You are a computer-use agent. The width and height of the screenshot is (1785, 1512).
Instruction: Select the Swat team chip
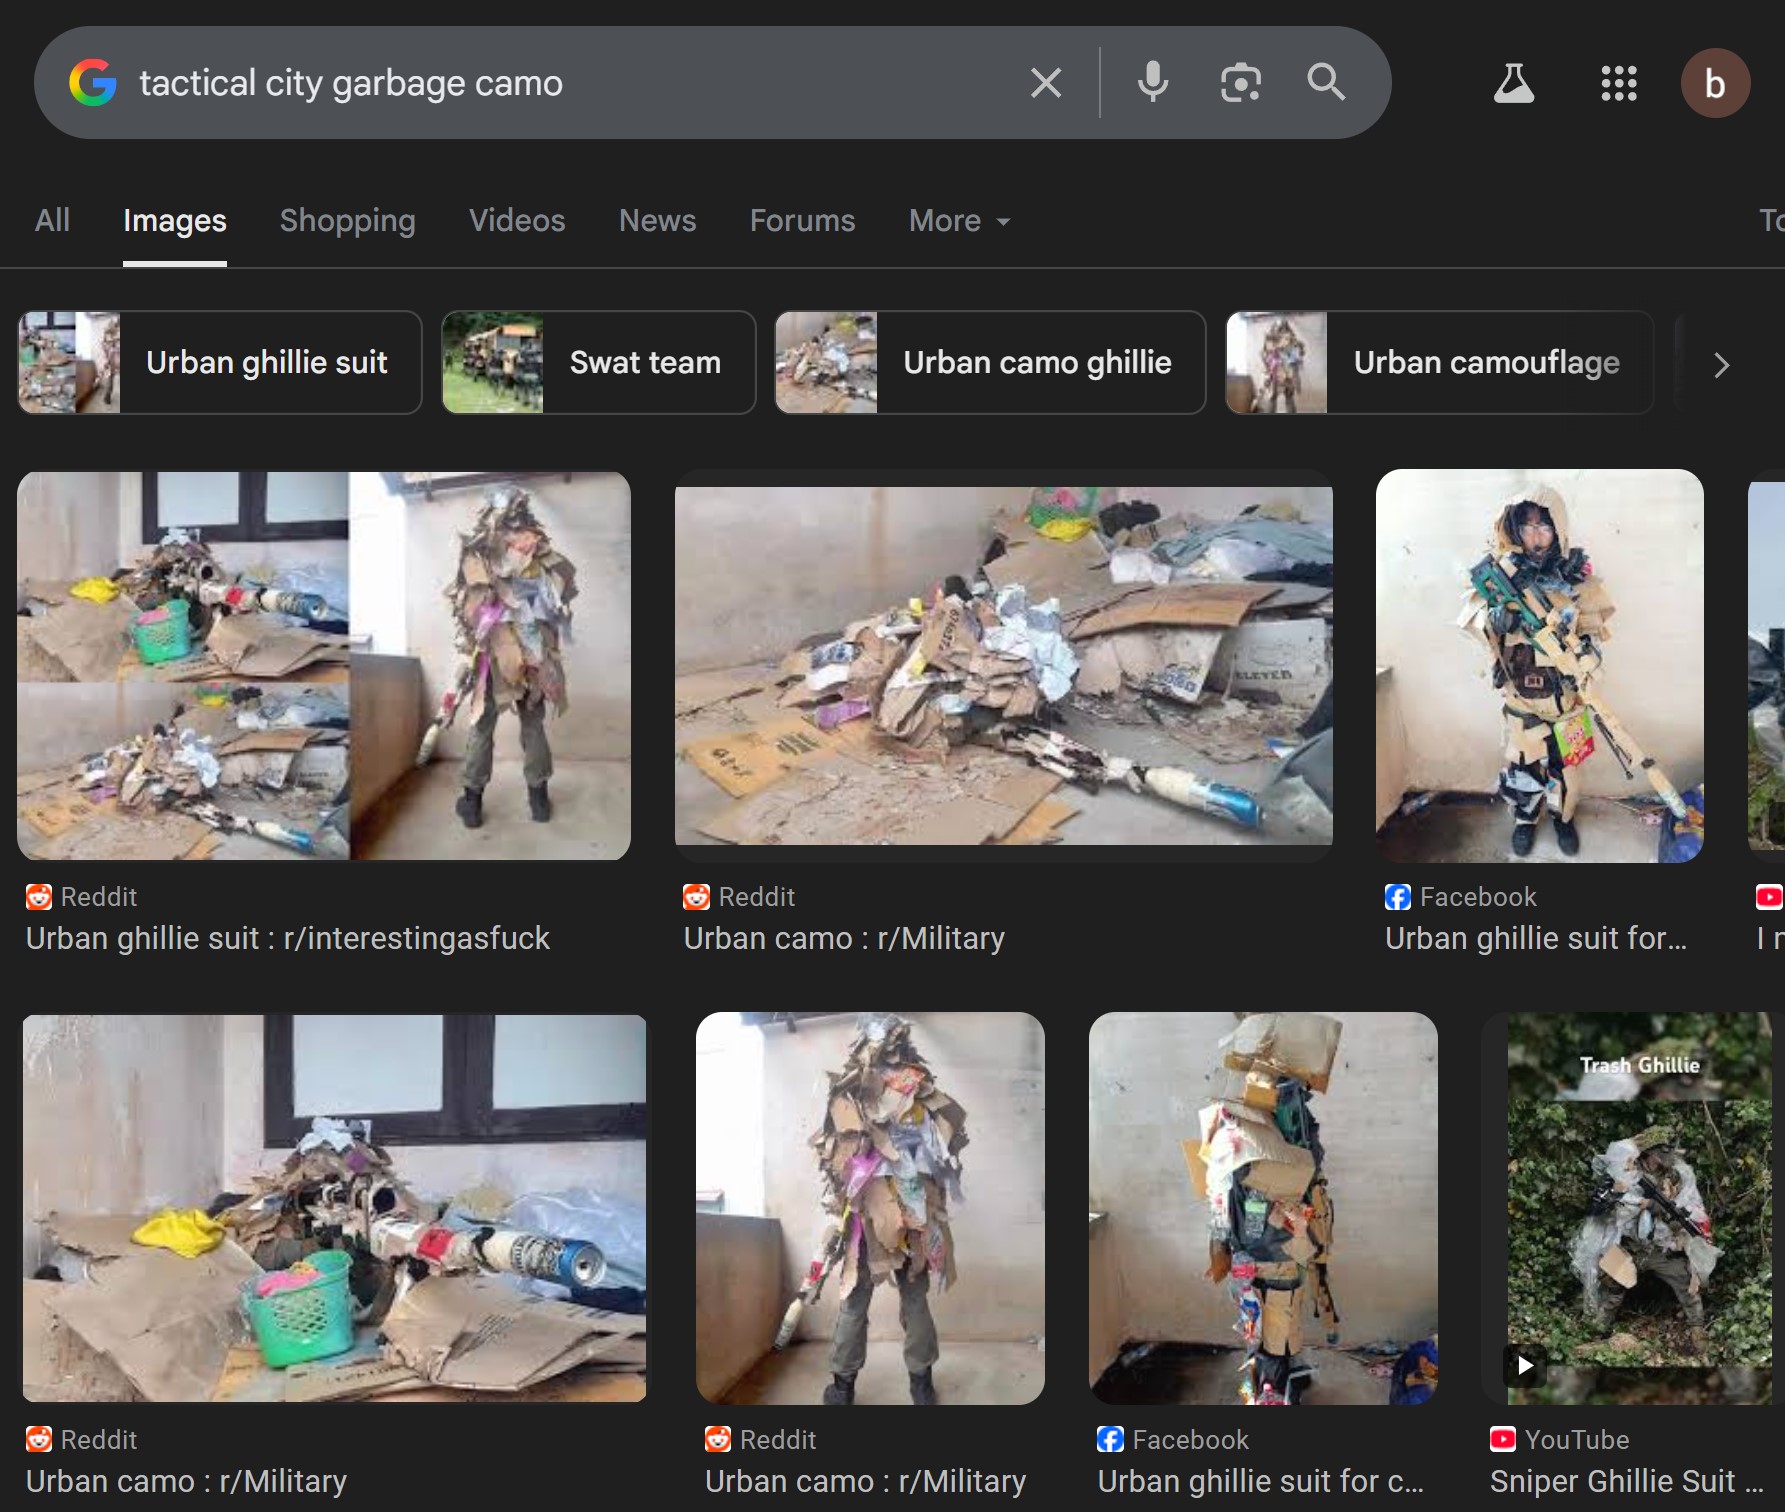point(599,362)
